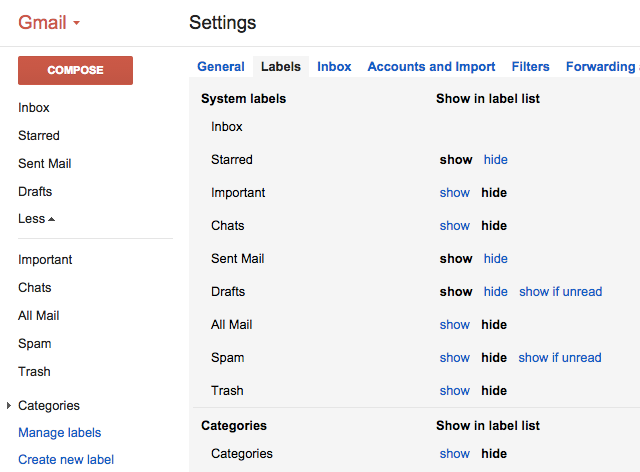Screen dimensions: 640x472
Task: Show Categories in the label list
Action: pos(454,454)
